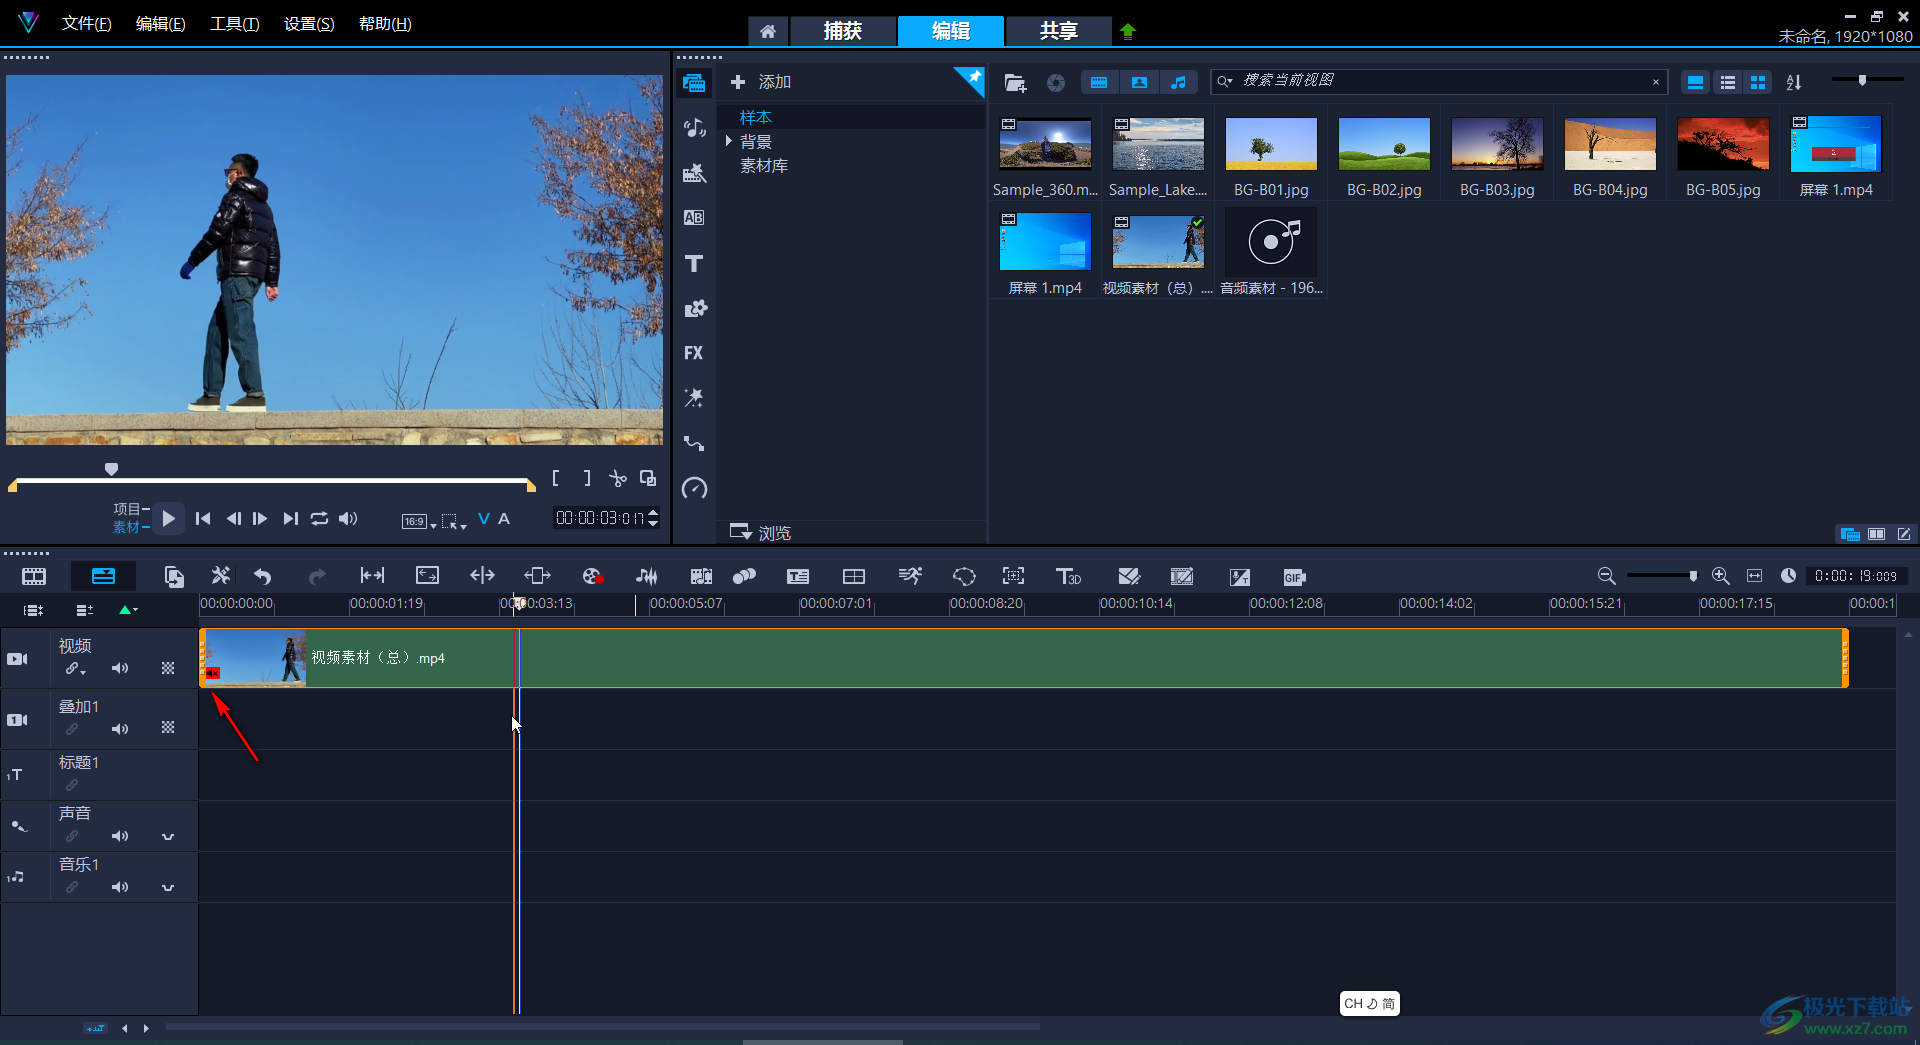
Task: Open the 工具(T) menu
Action: click(235, 24)
